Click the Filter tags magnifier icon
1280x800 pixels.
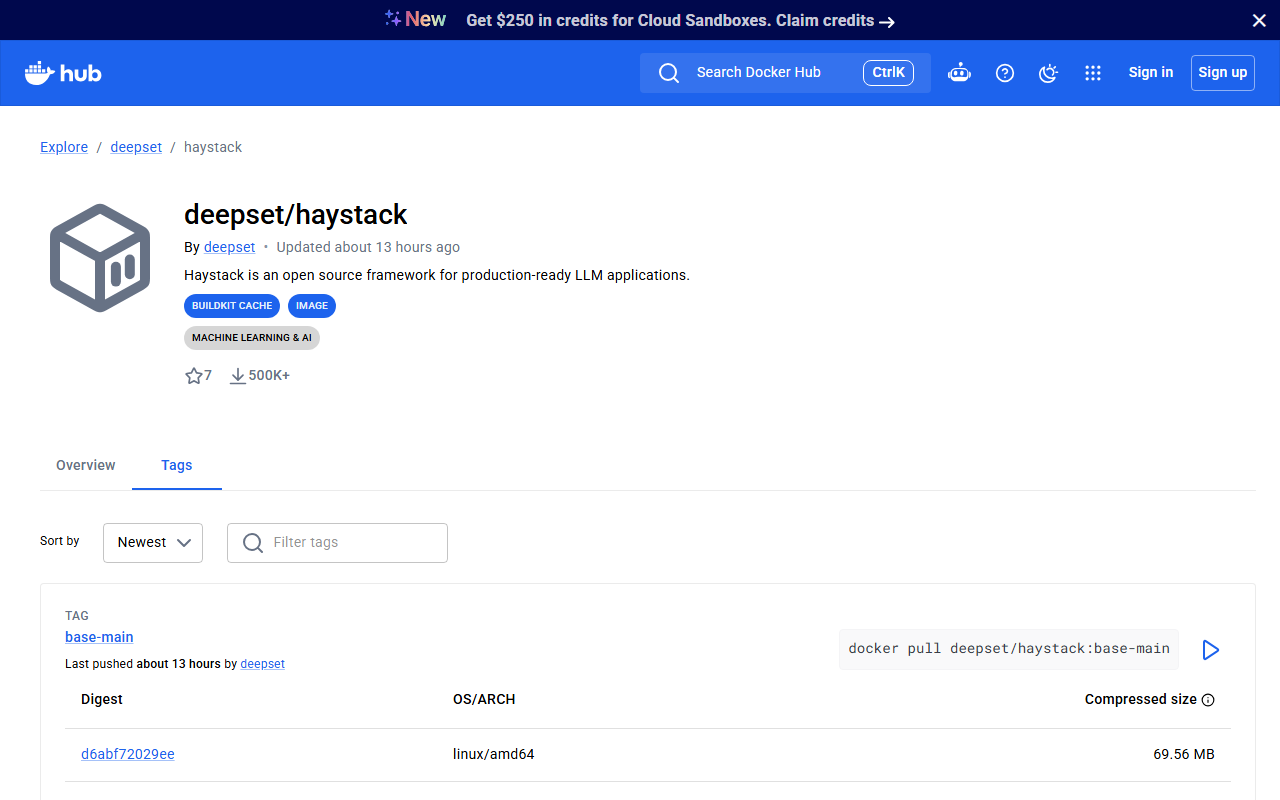point(253,542)
